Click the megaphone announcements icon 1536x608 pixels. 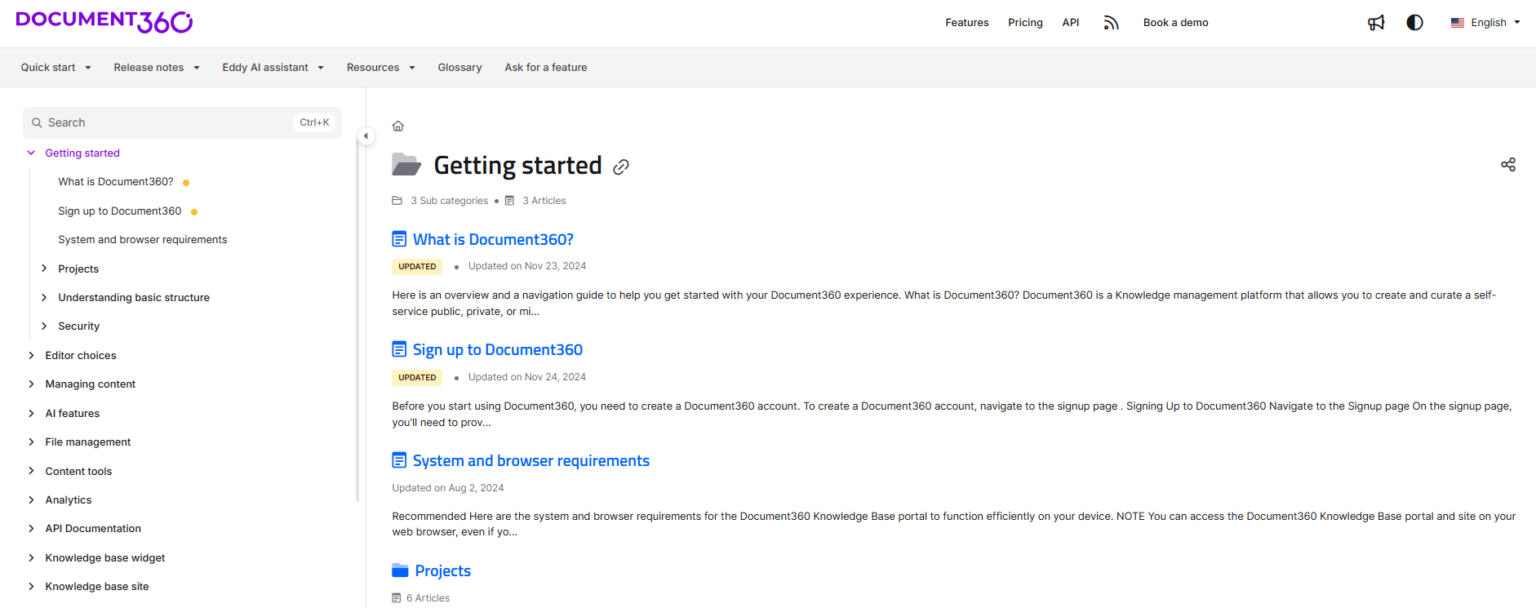tap(1376, 22)
